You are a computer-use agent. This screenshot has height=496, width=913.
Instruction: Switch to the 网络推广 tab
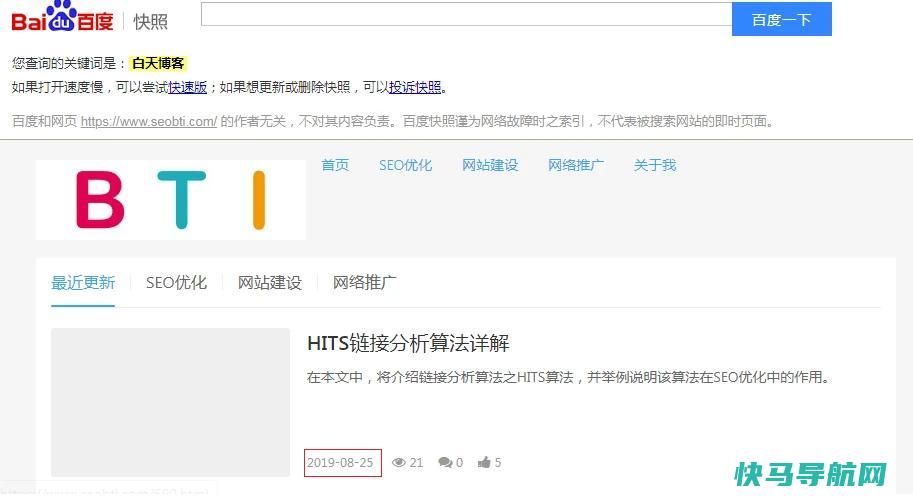point(365,283)
